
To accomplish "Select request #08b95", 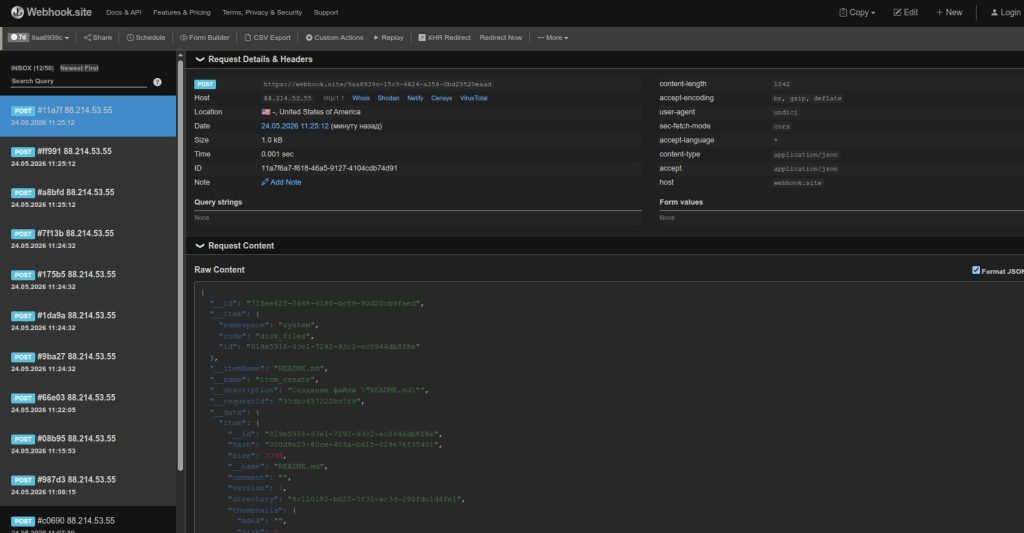I will click(x=88, y=444).
